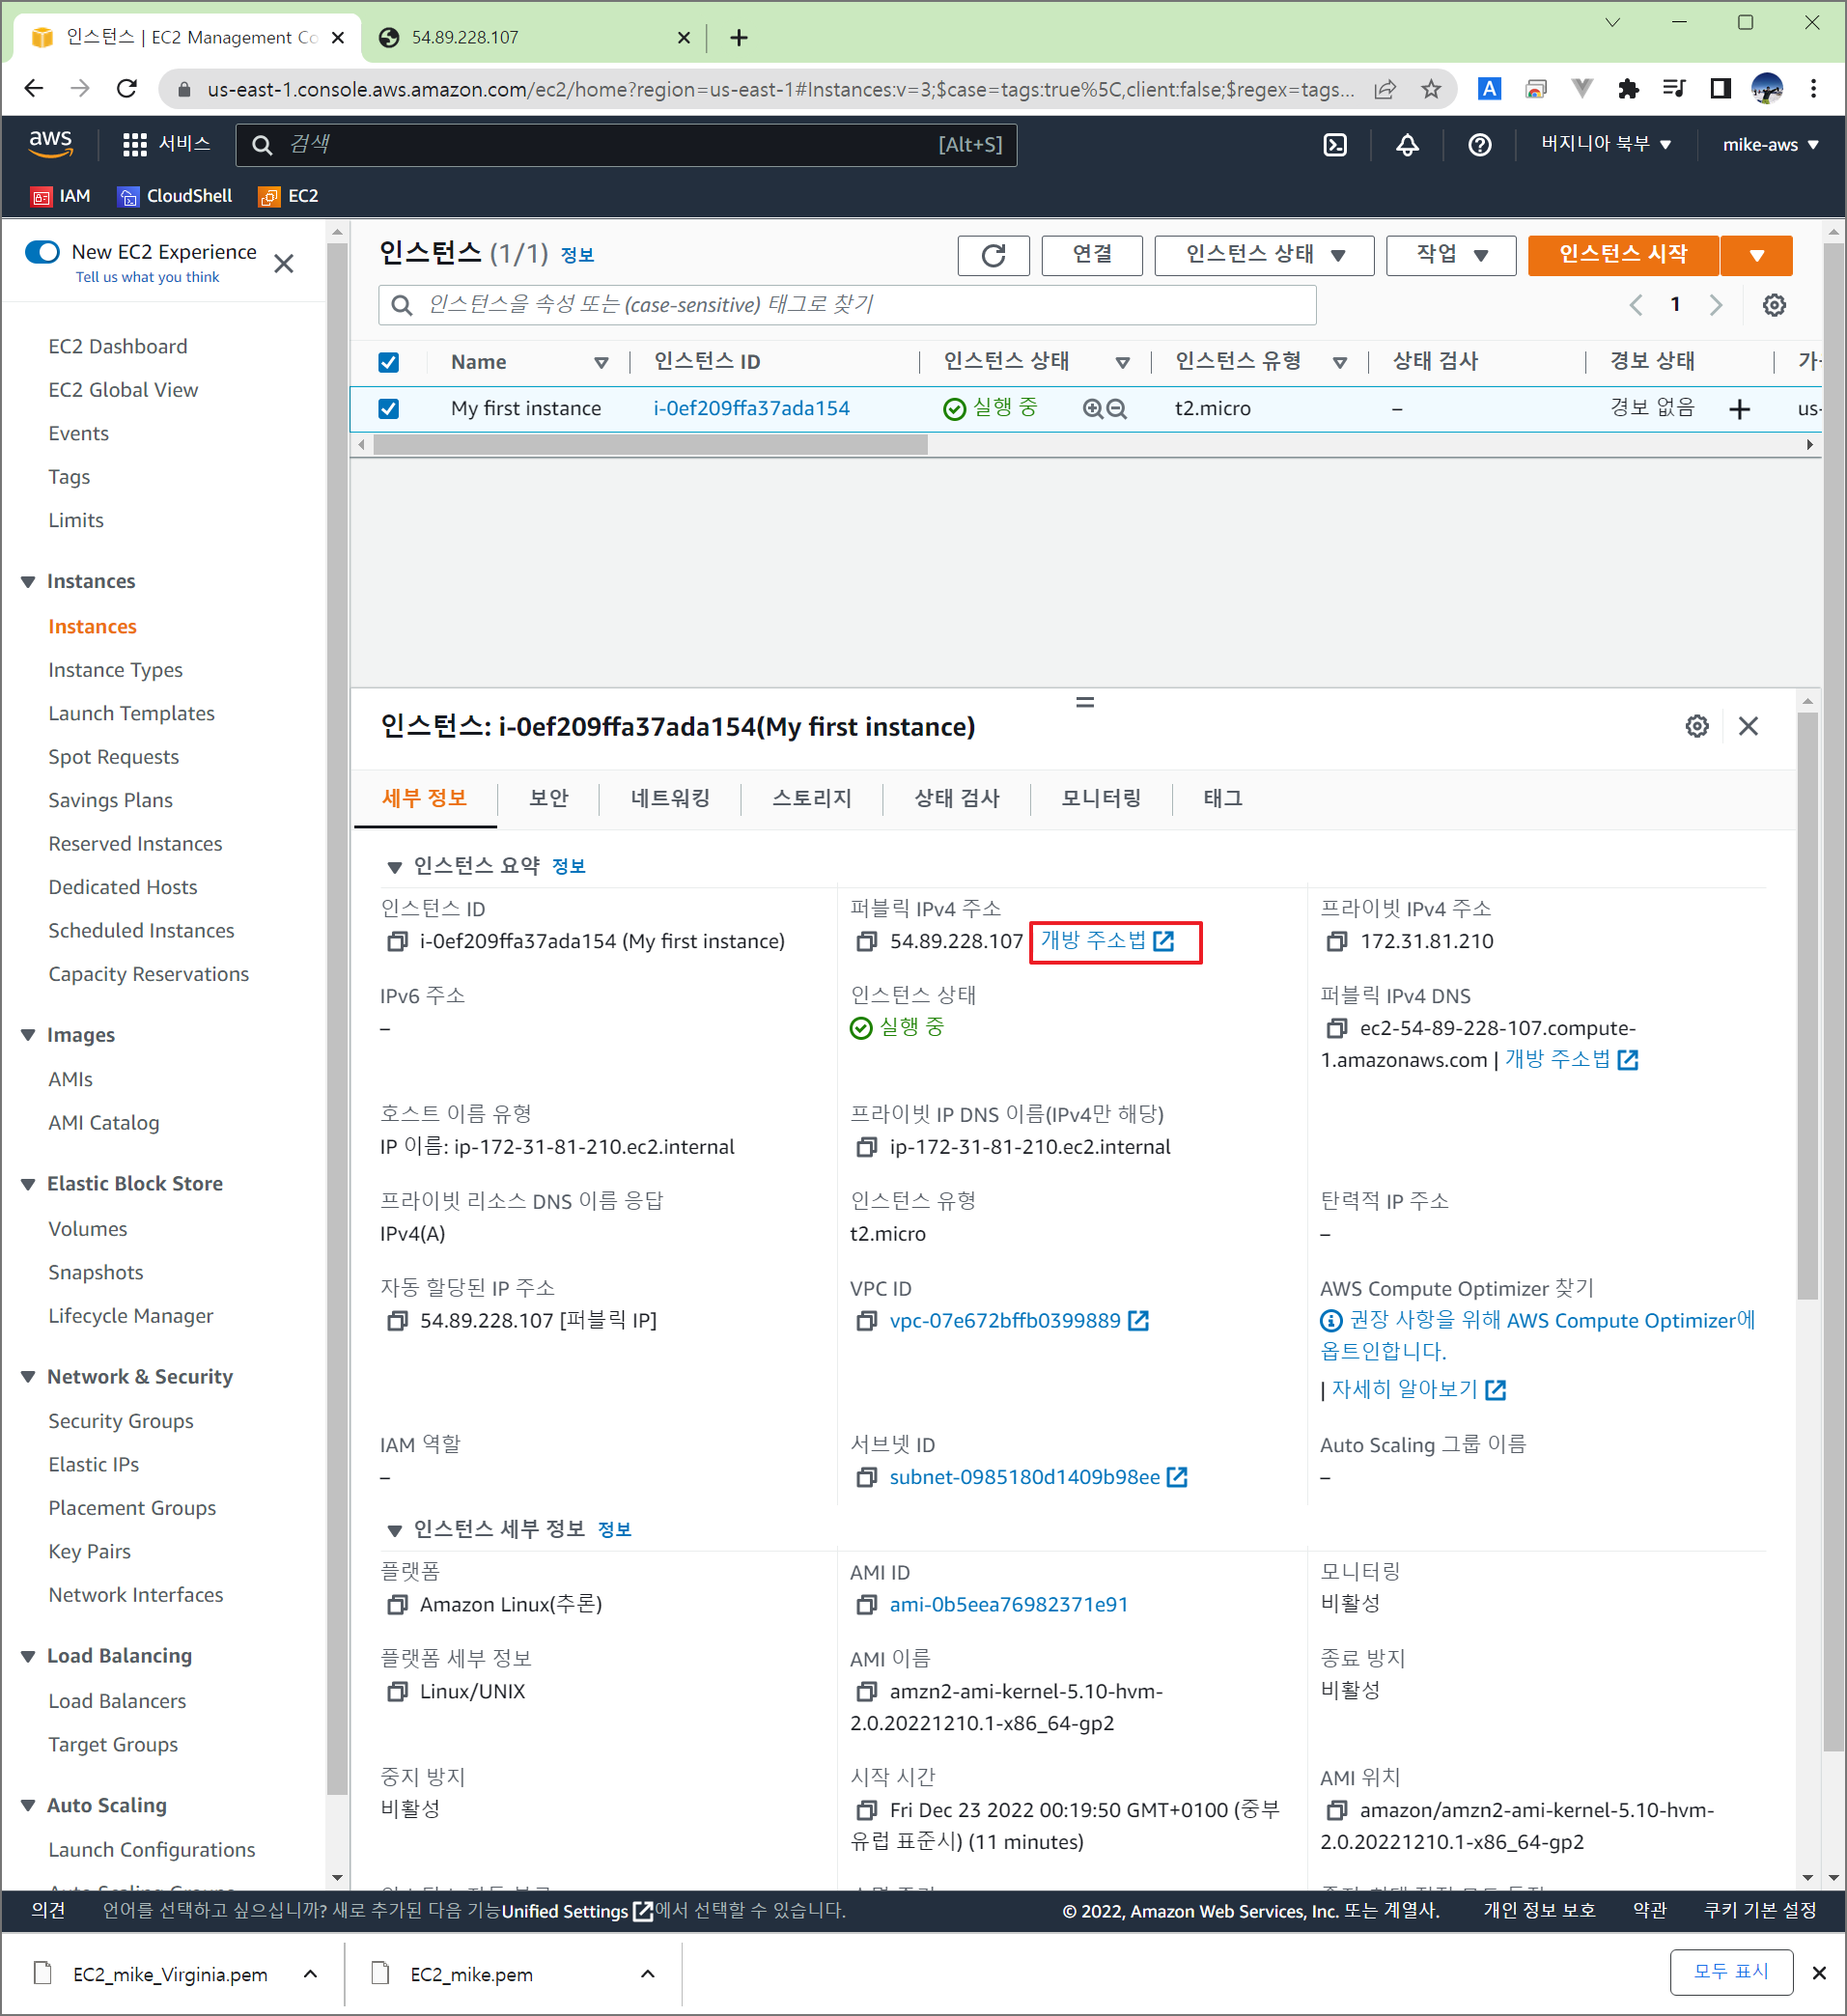
Task: Open address link next to public IPv4
Action: (x=1108, y=941)
